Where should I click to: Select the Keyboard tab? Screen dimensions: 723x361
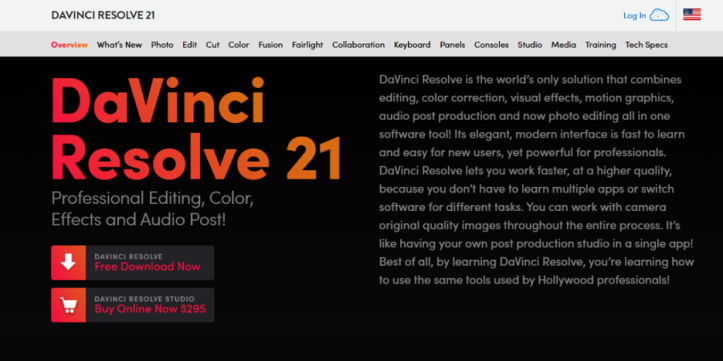point(412,45)
